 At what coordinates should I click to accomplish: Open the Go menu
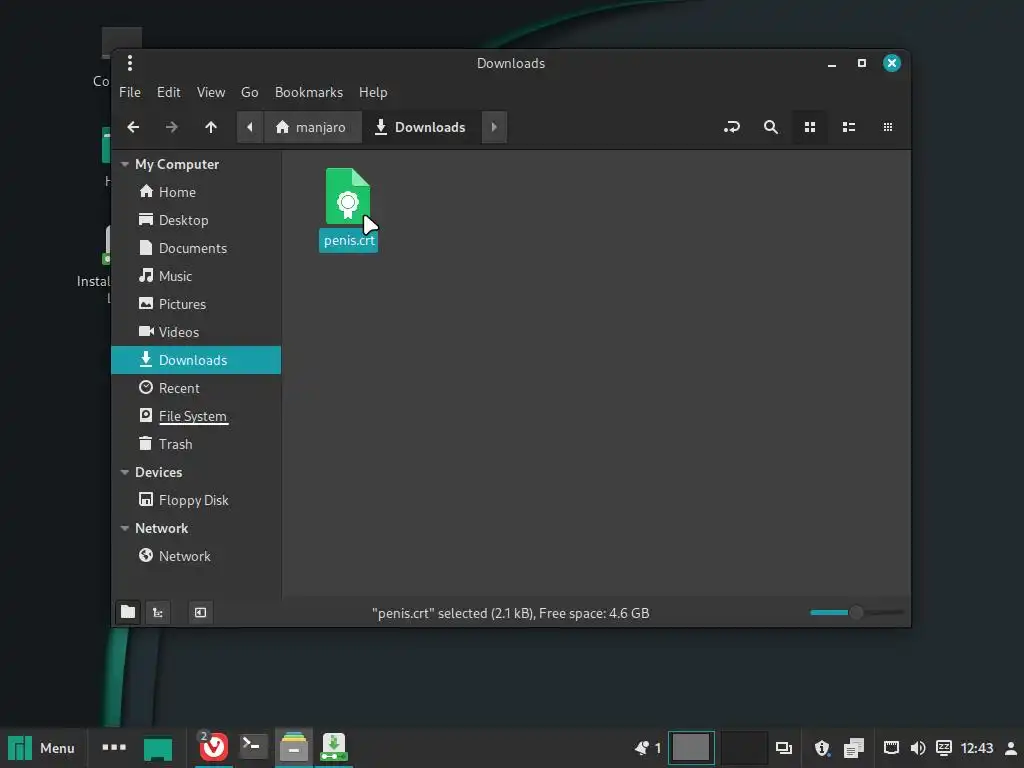[x=249, y=92]
